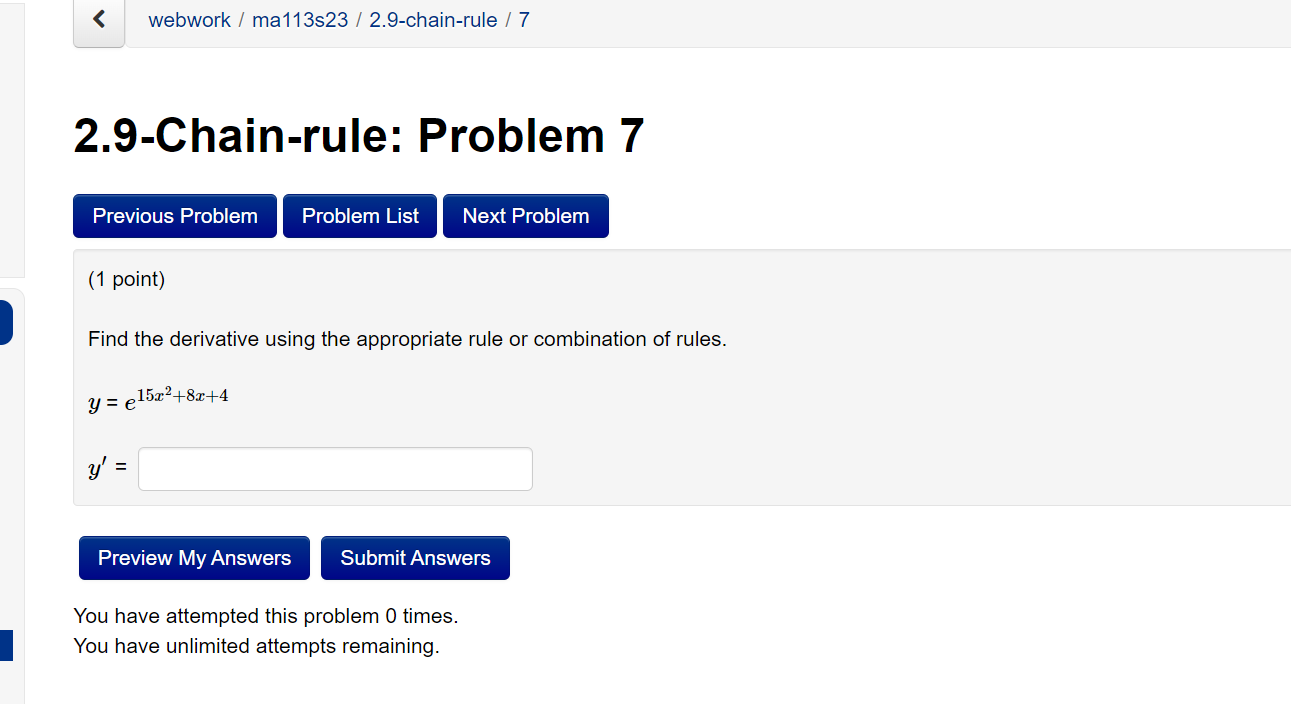Open the ma113s23 course breadcrumb
The height and width of the screenshot is (704, 1291).
[x=300, y=20]
